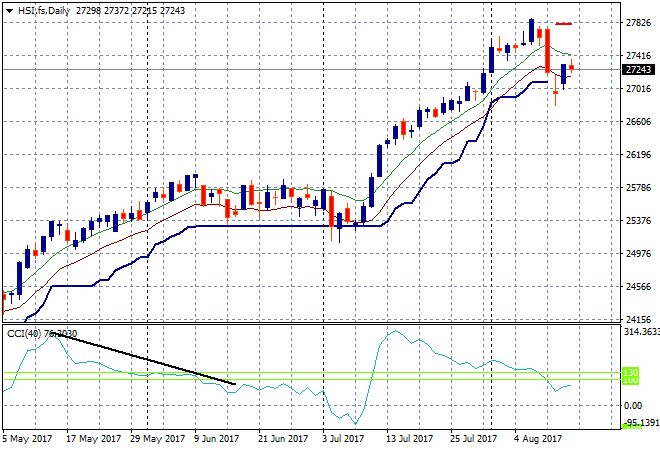Click the -95.1391 CCI scale value
The image size is (660, 450).
639,425
